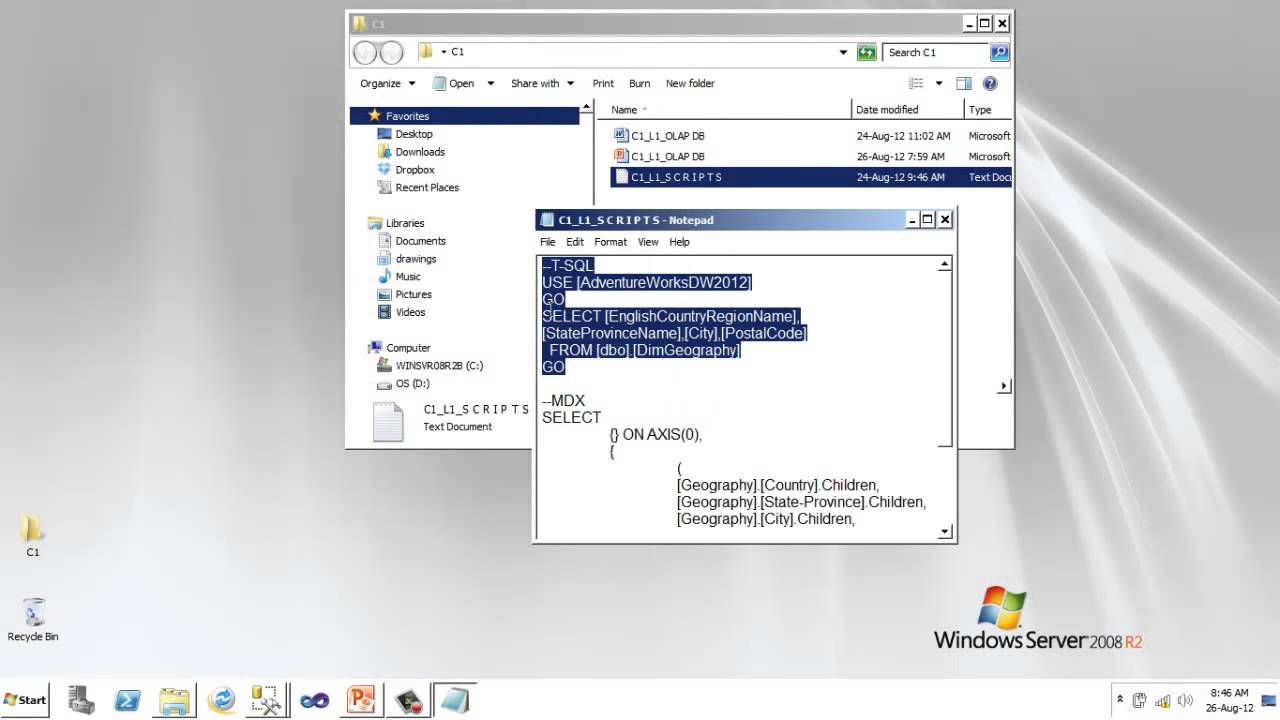Image resolution: width=1280 pixels, height=720 pixels.
Task: Expand the view options dropdown arrow
Action: point(938,84)
